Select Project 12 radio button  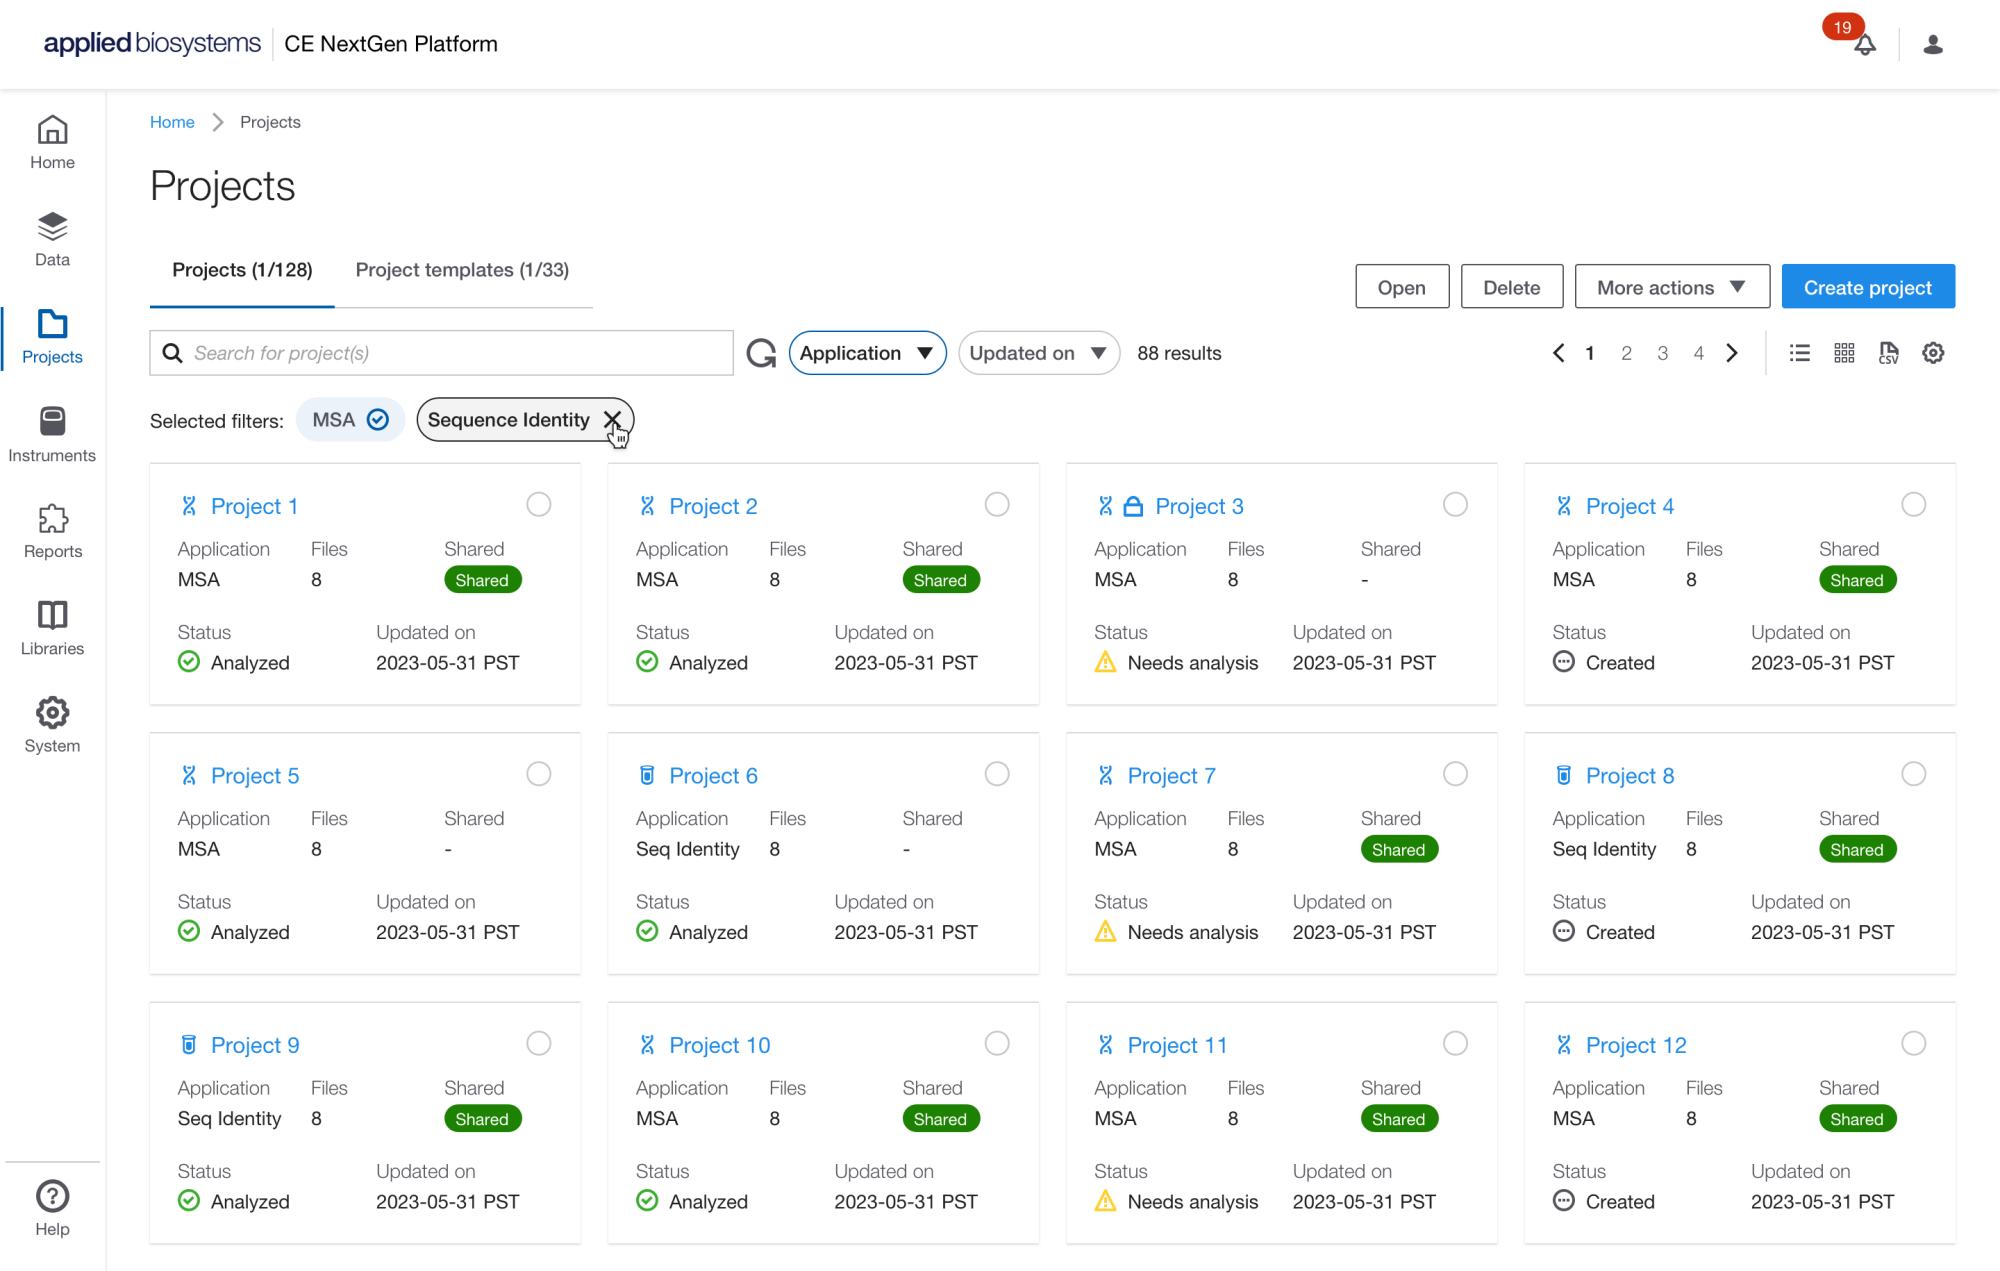1913,1044
